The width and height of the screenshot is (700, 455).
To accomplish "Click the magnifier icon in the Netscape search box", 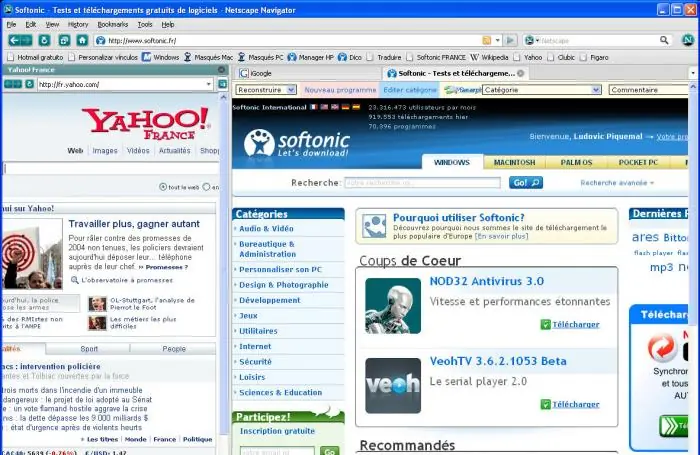I will pyautogui.click(x=664, y=41).
